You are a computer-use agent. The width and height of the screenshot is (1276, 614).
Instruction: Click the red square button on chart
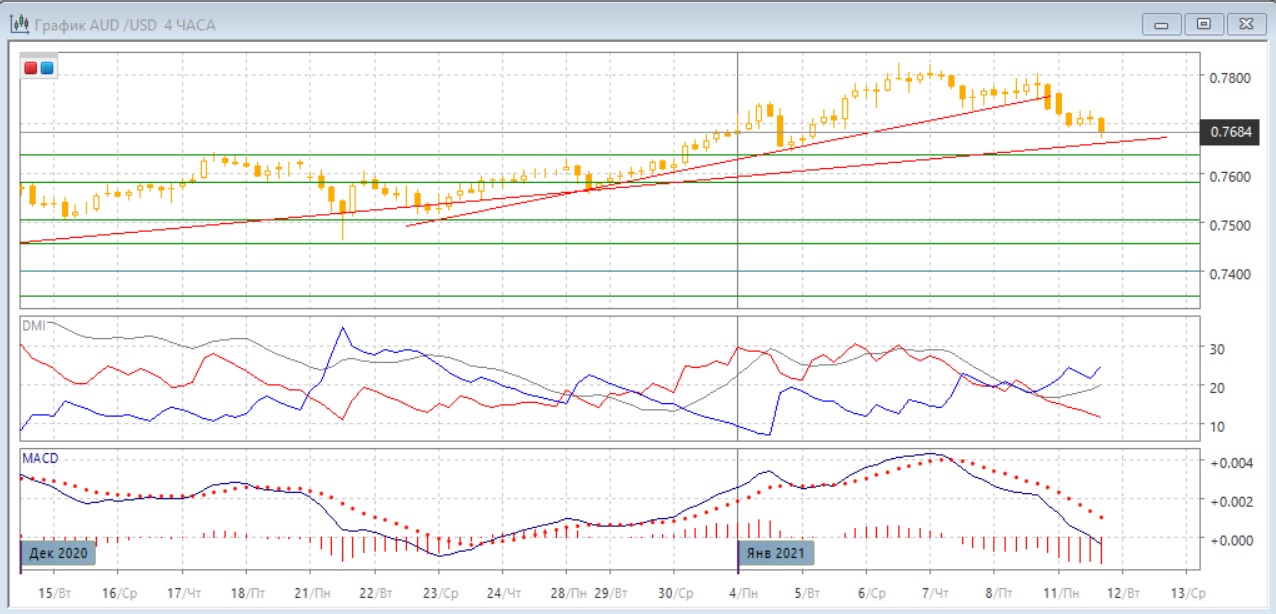(31, 68)
